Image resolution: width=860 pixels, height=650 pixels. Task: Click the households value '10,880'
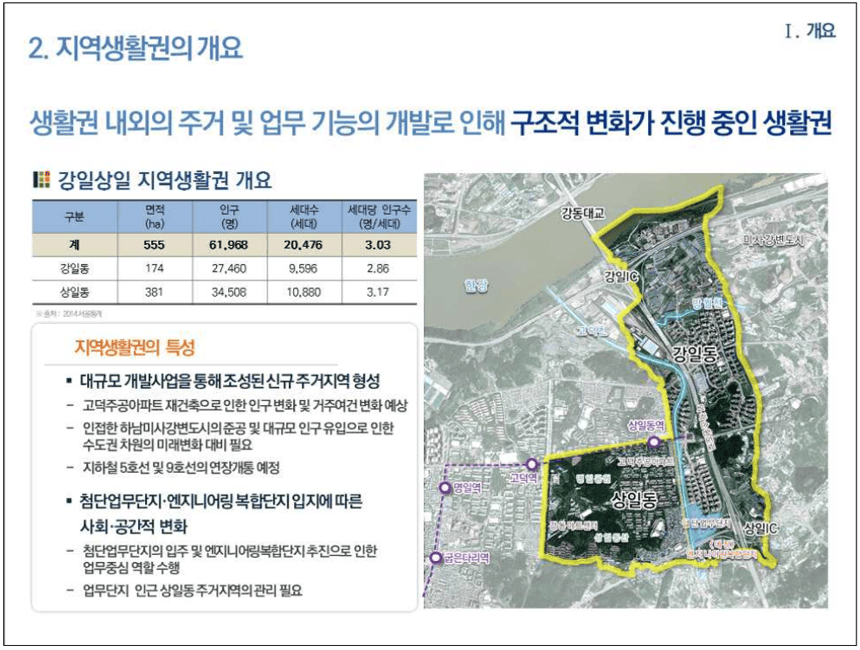tap(303, 292)
